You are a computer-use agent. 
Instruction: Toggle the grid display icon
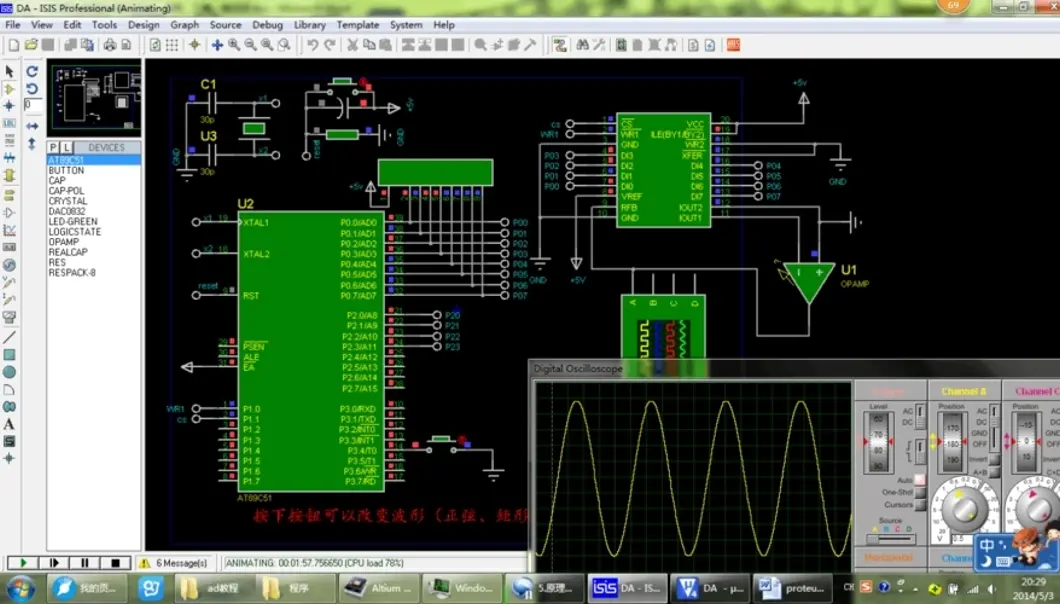[x=172, y=45]
